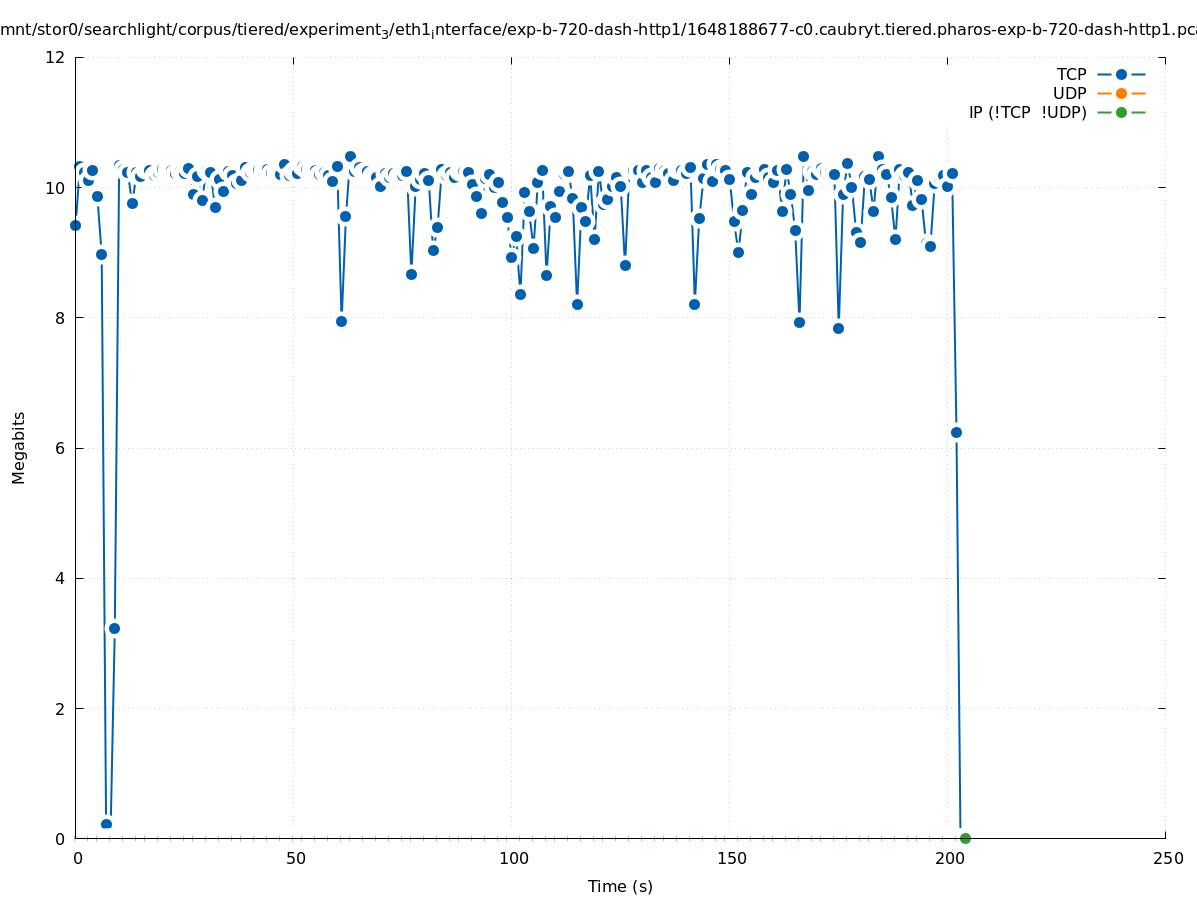
Task: Click the TCP point near 6.2 megabits
Action: click(x=956, y=432)
